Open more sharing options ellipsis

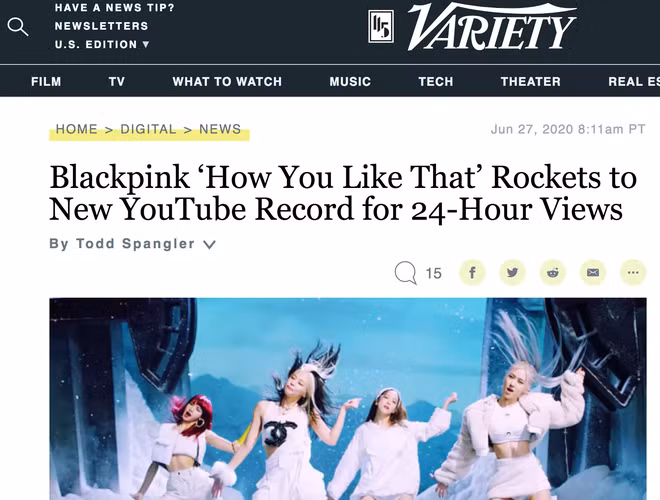coord(633,273)
